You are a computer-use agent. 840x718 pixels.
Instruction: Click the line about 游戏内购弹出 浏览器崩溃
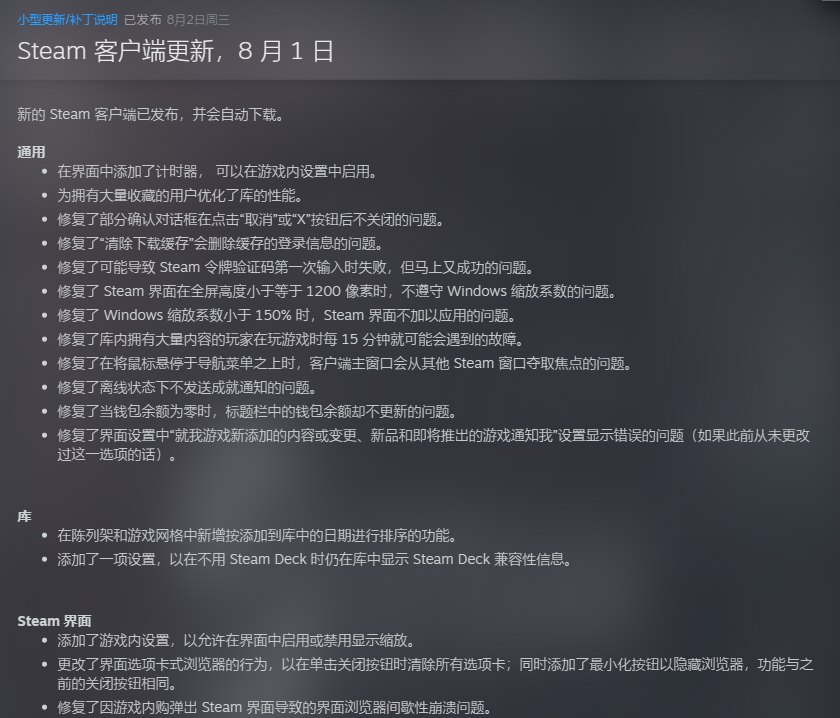(275, 707)
